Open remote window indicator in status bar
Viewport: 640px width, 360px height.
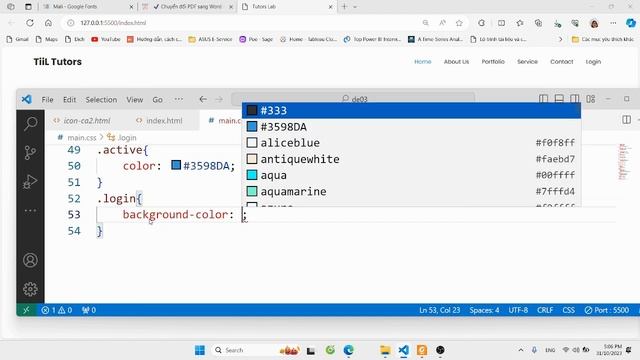tap(27, 310)
